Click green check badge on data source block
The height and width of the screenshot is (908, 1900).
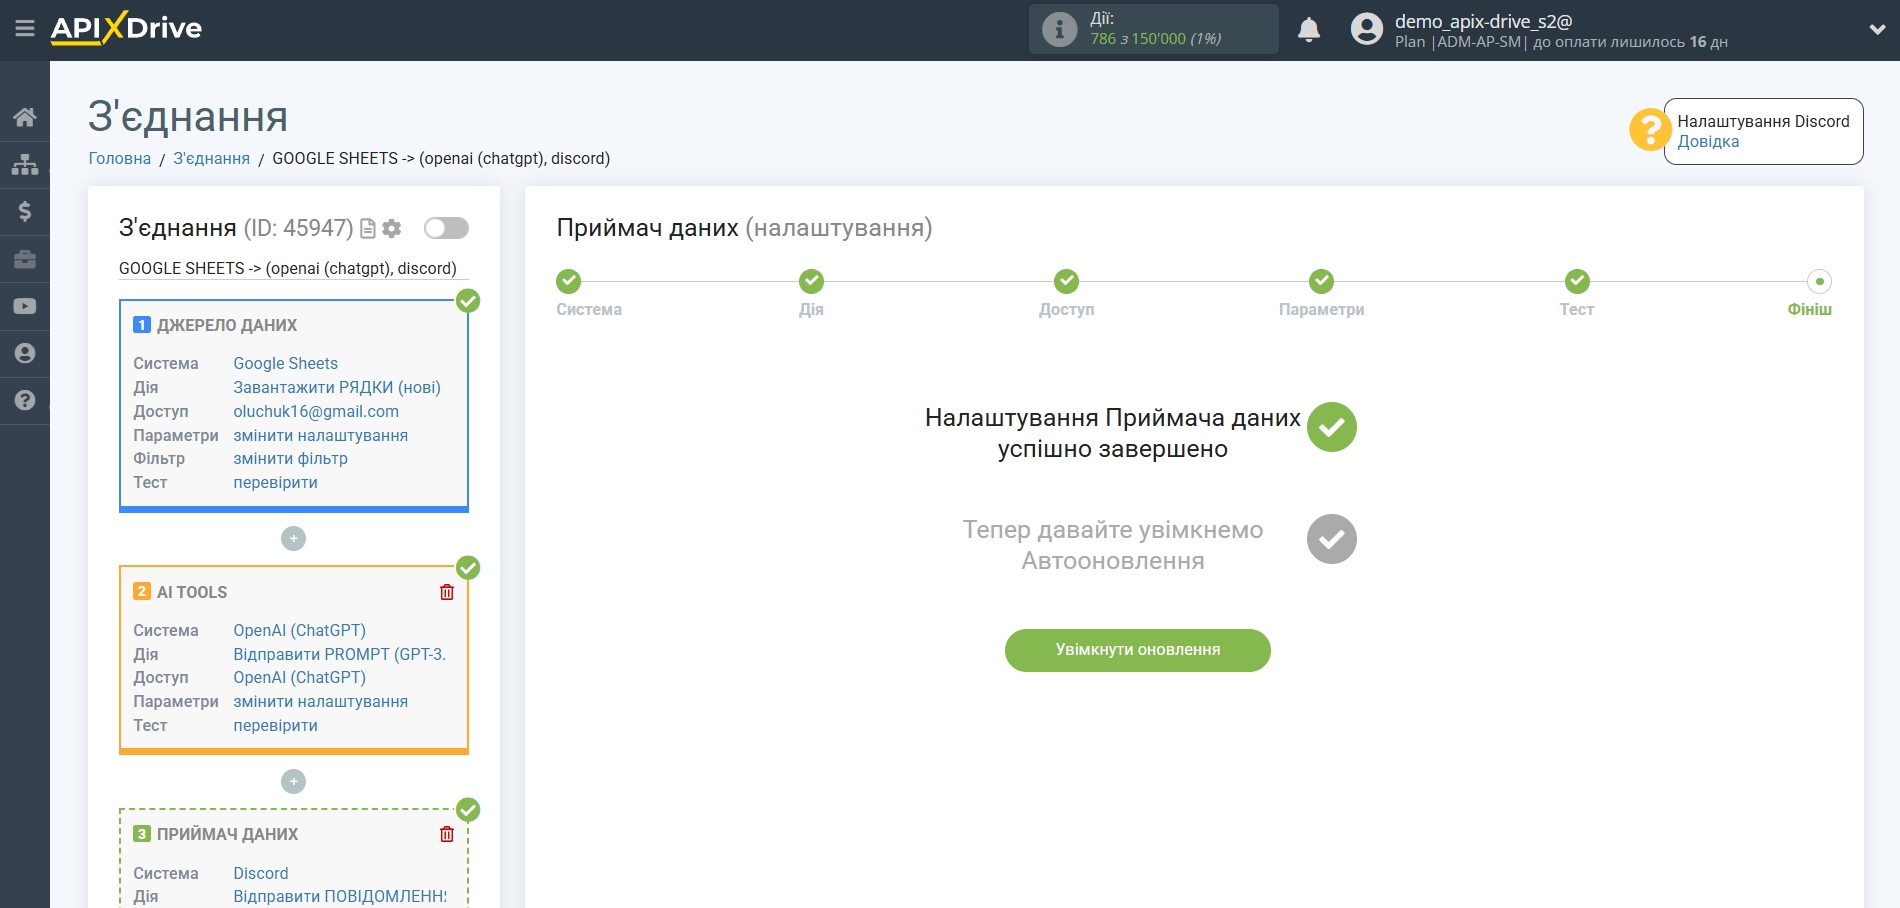pos(468,301)
